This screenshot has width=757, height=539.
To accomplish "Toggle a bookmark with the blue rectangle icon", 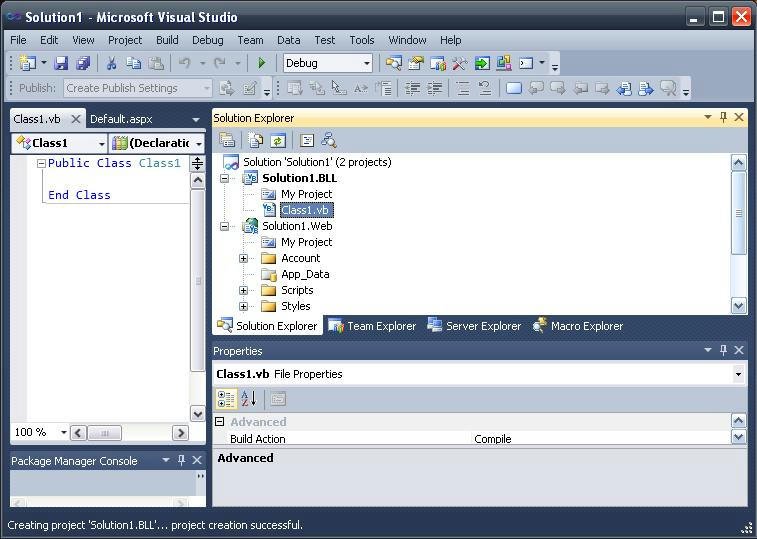I will [x=514, y=88].
